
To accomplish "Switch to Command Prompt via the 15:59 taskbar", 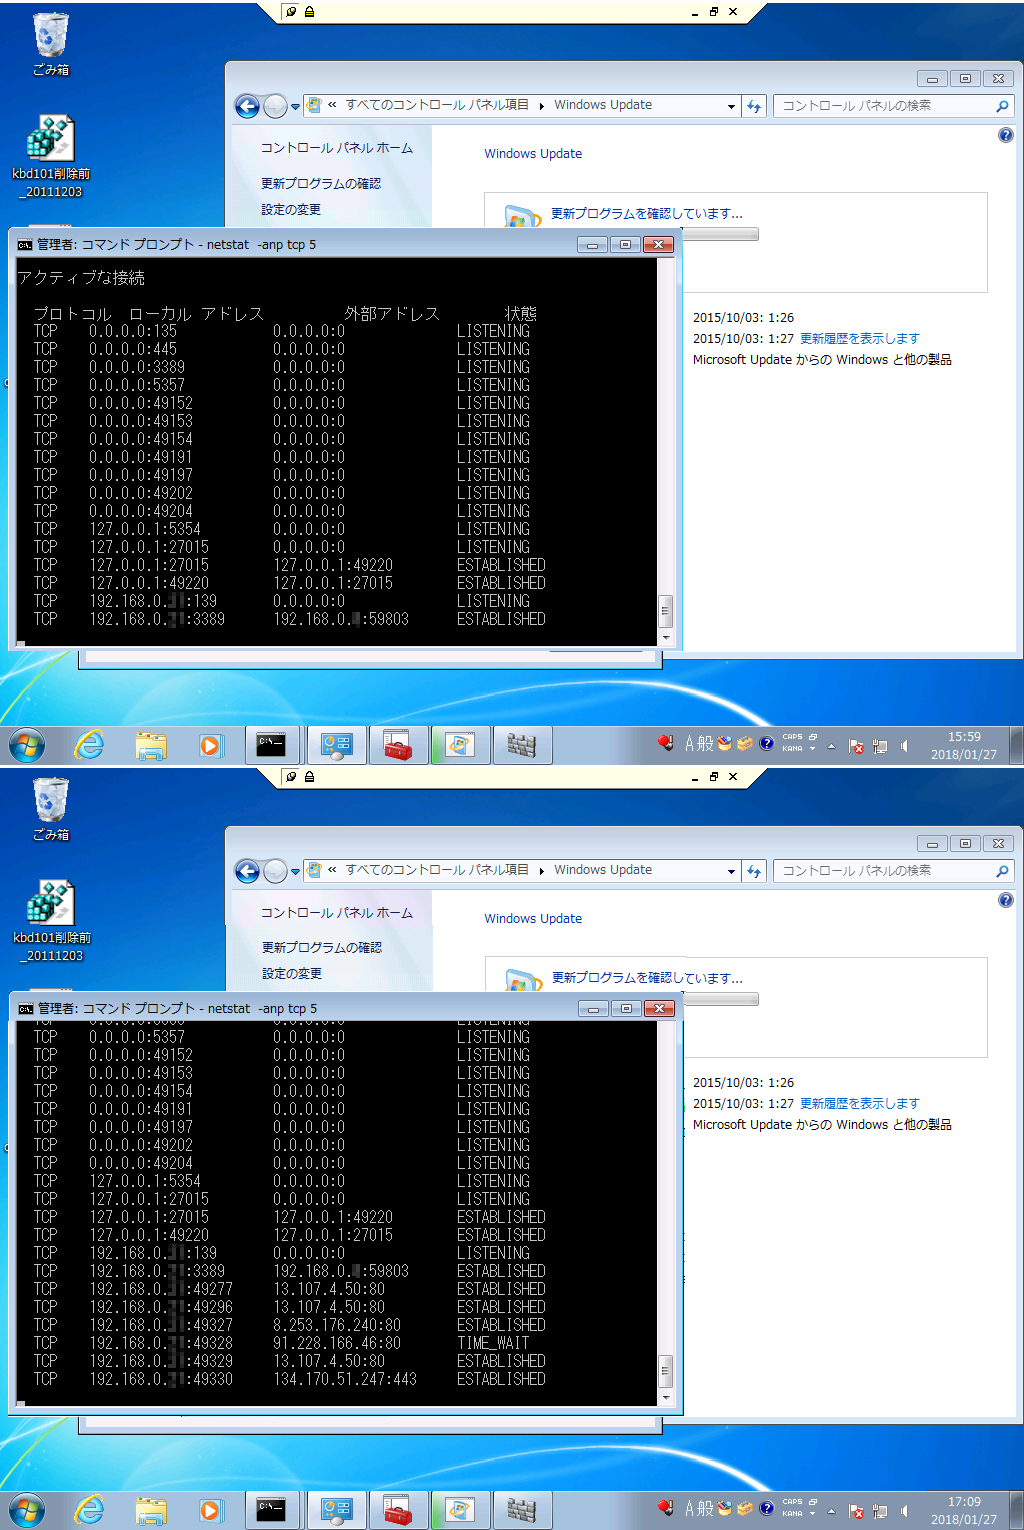I will pyautogui.click(x=271, y=745).
